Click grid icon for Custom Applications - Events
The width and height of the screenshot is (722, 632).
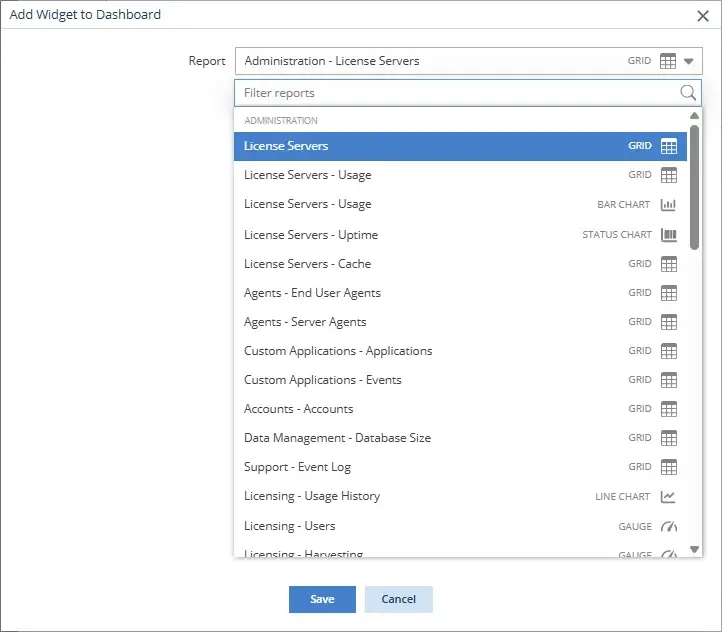tap(669, 380)
